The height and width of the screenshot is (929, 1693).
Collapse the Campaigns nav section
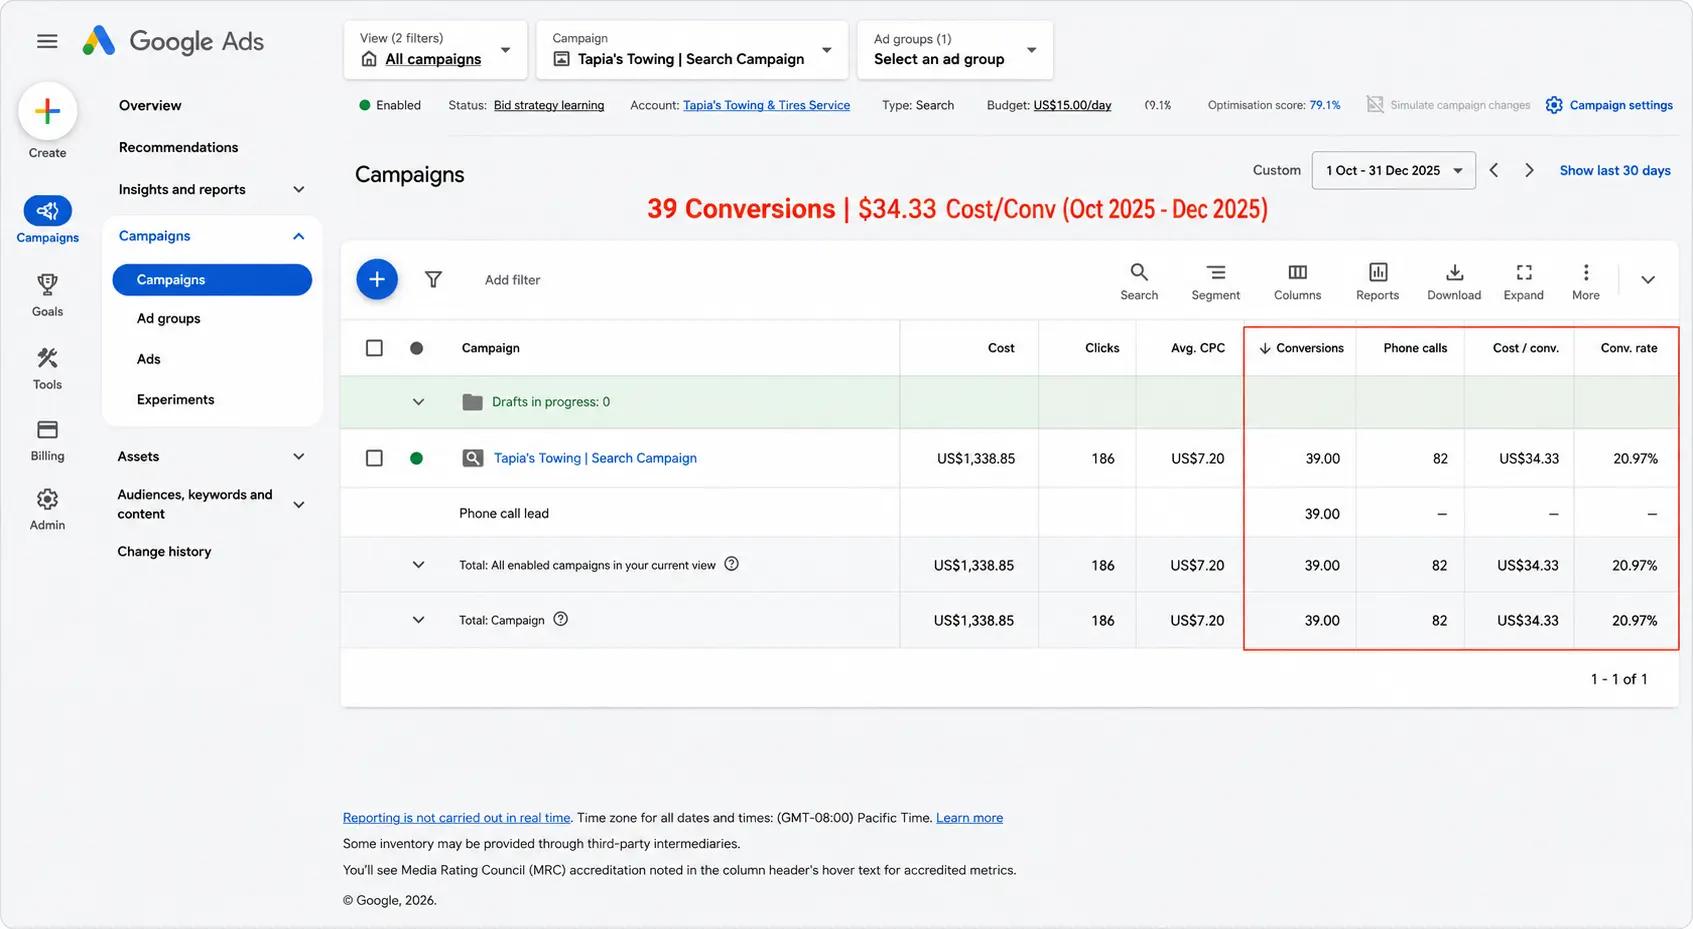(x=299, y=236)
